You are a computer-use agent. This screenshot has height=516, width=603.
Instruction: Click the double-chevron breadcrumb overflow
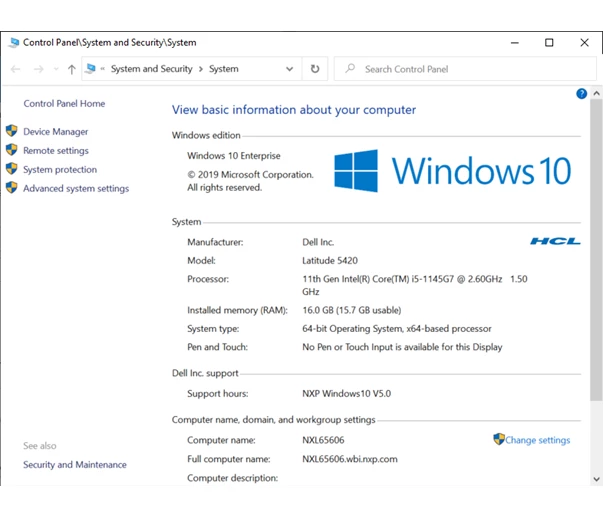tap(103, 69)
